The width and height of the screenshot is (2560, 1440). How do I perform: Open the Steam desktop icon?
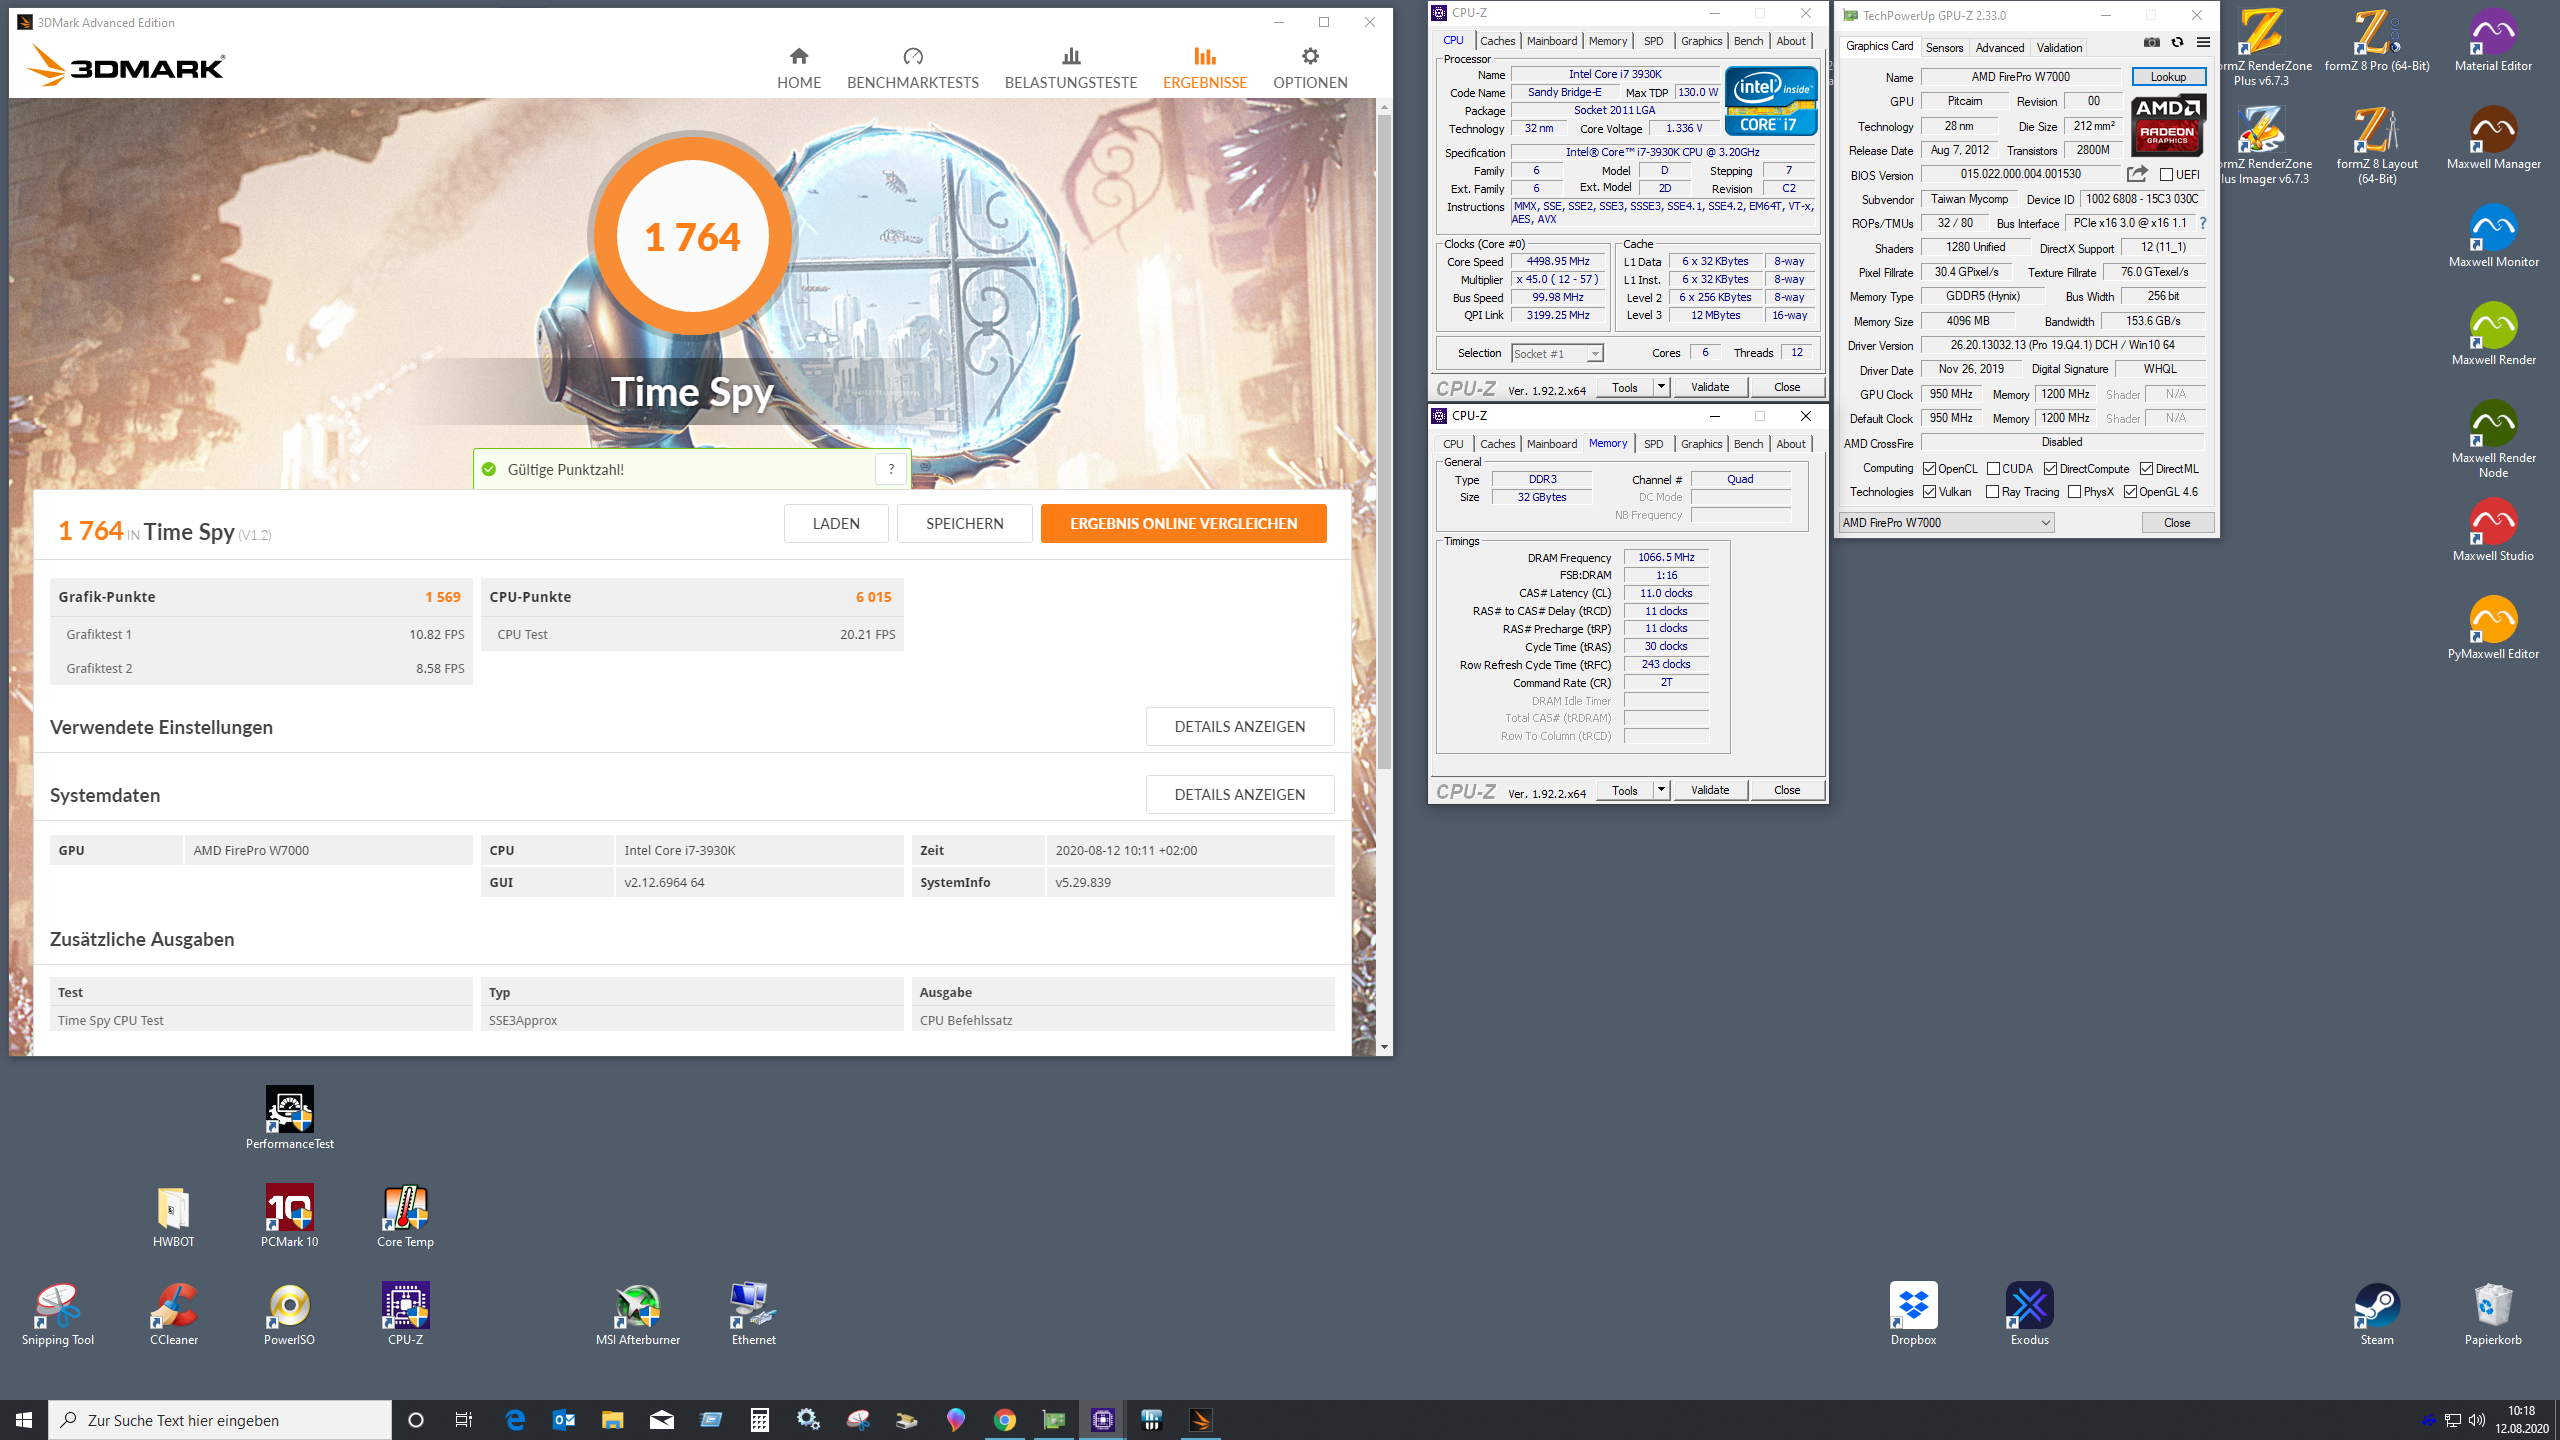[x=2377, y=1314]
